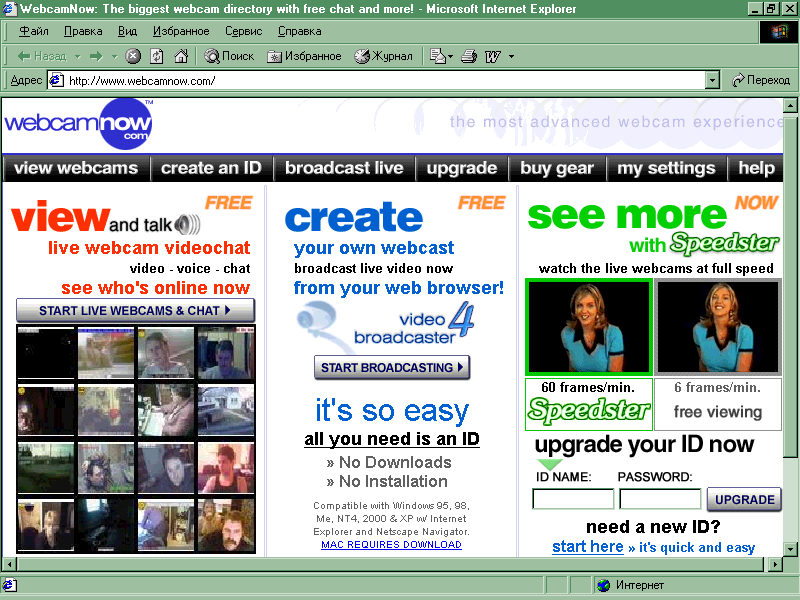Open the Журнал history toolbar button
The width and height of the screenshot is (800, 600).
click(383, 56)
